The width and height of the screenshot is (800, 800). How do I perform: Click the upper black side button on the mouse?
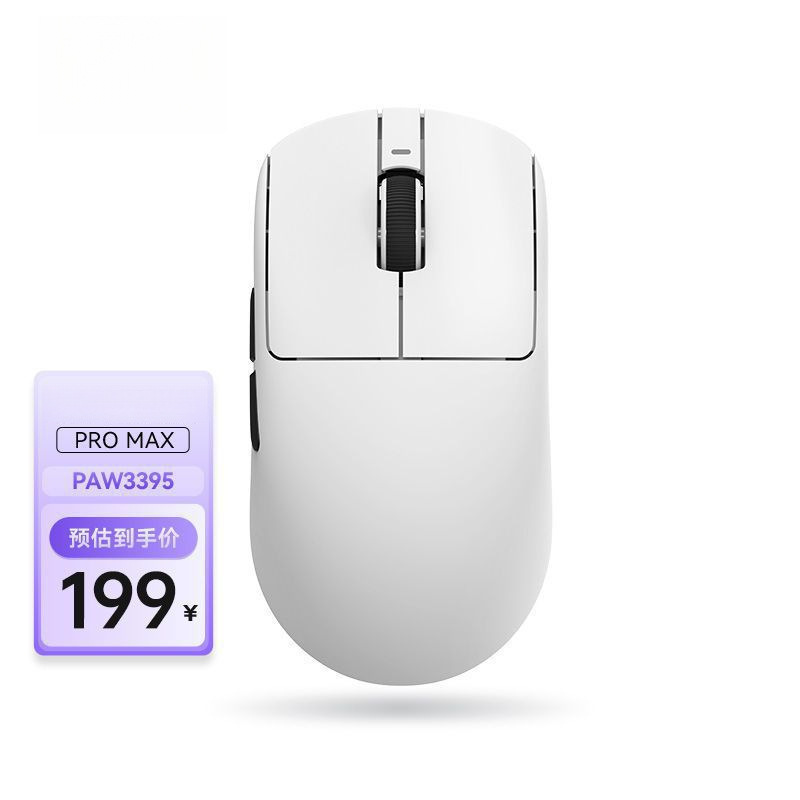(253, 324)
